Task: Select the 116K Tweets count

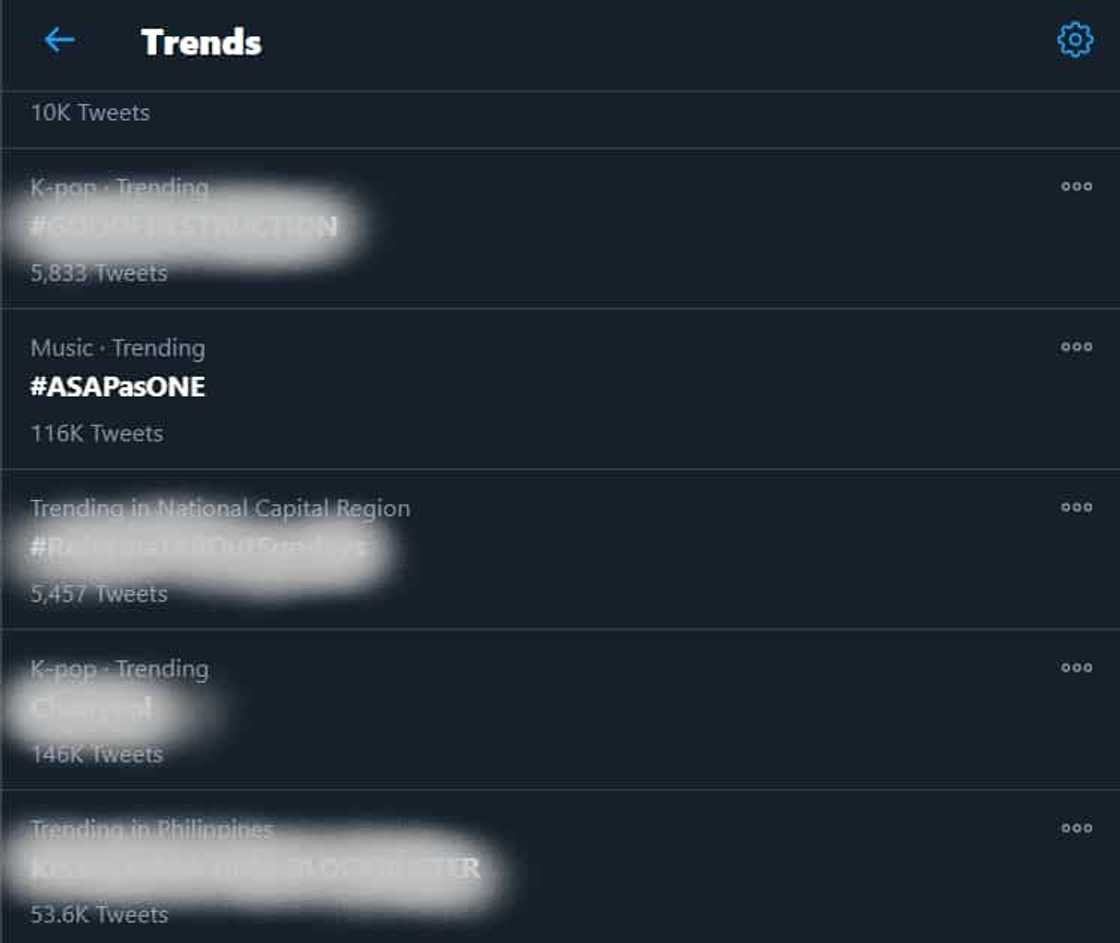Action: tap(97, 434)
